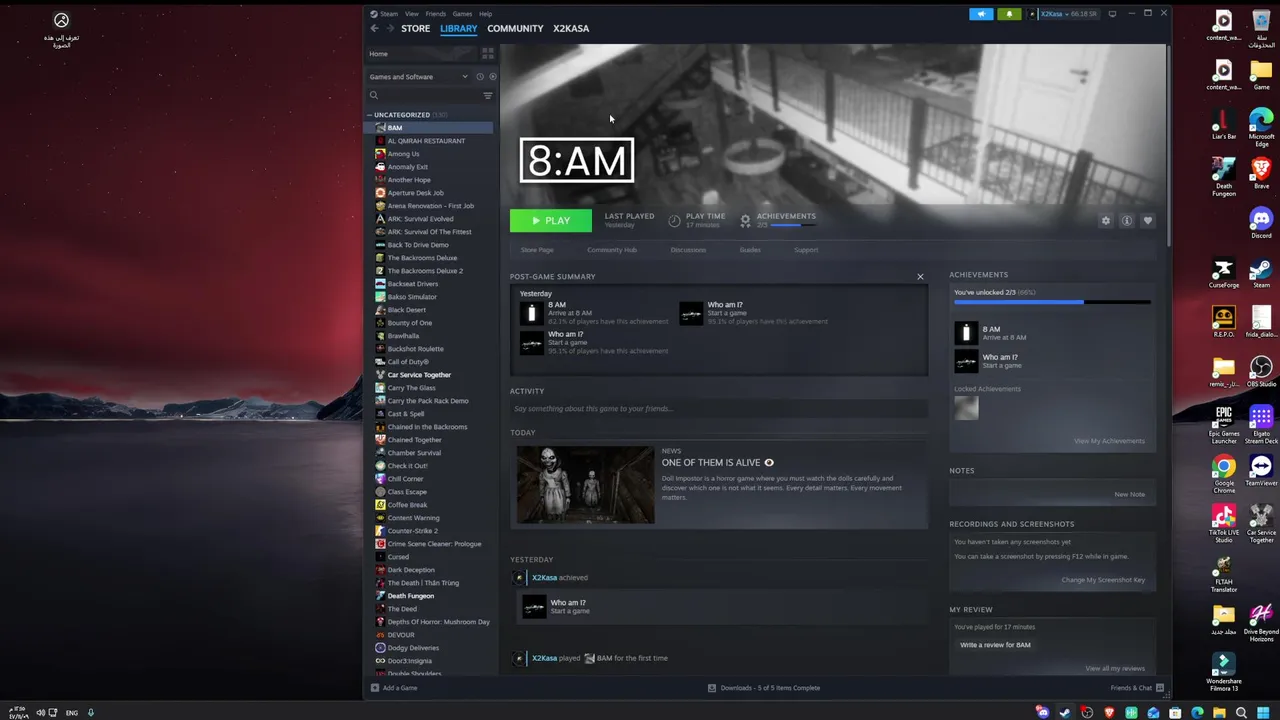Open advanced library filter options icon

pos(488,96)
